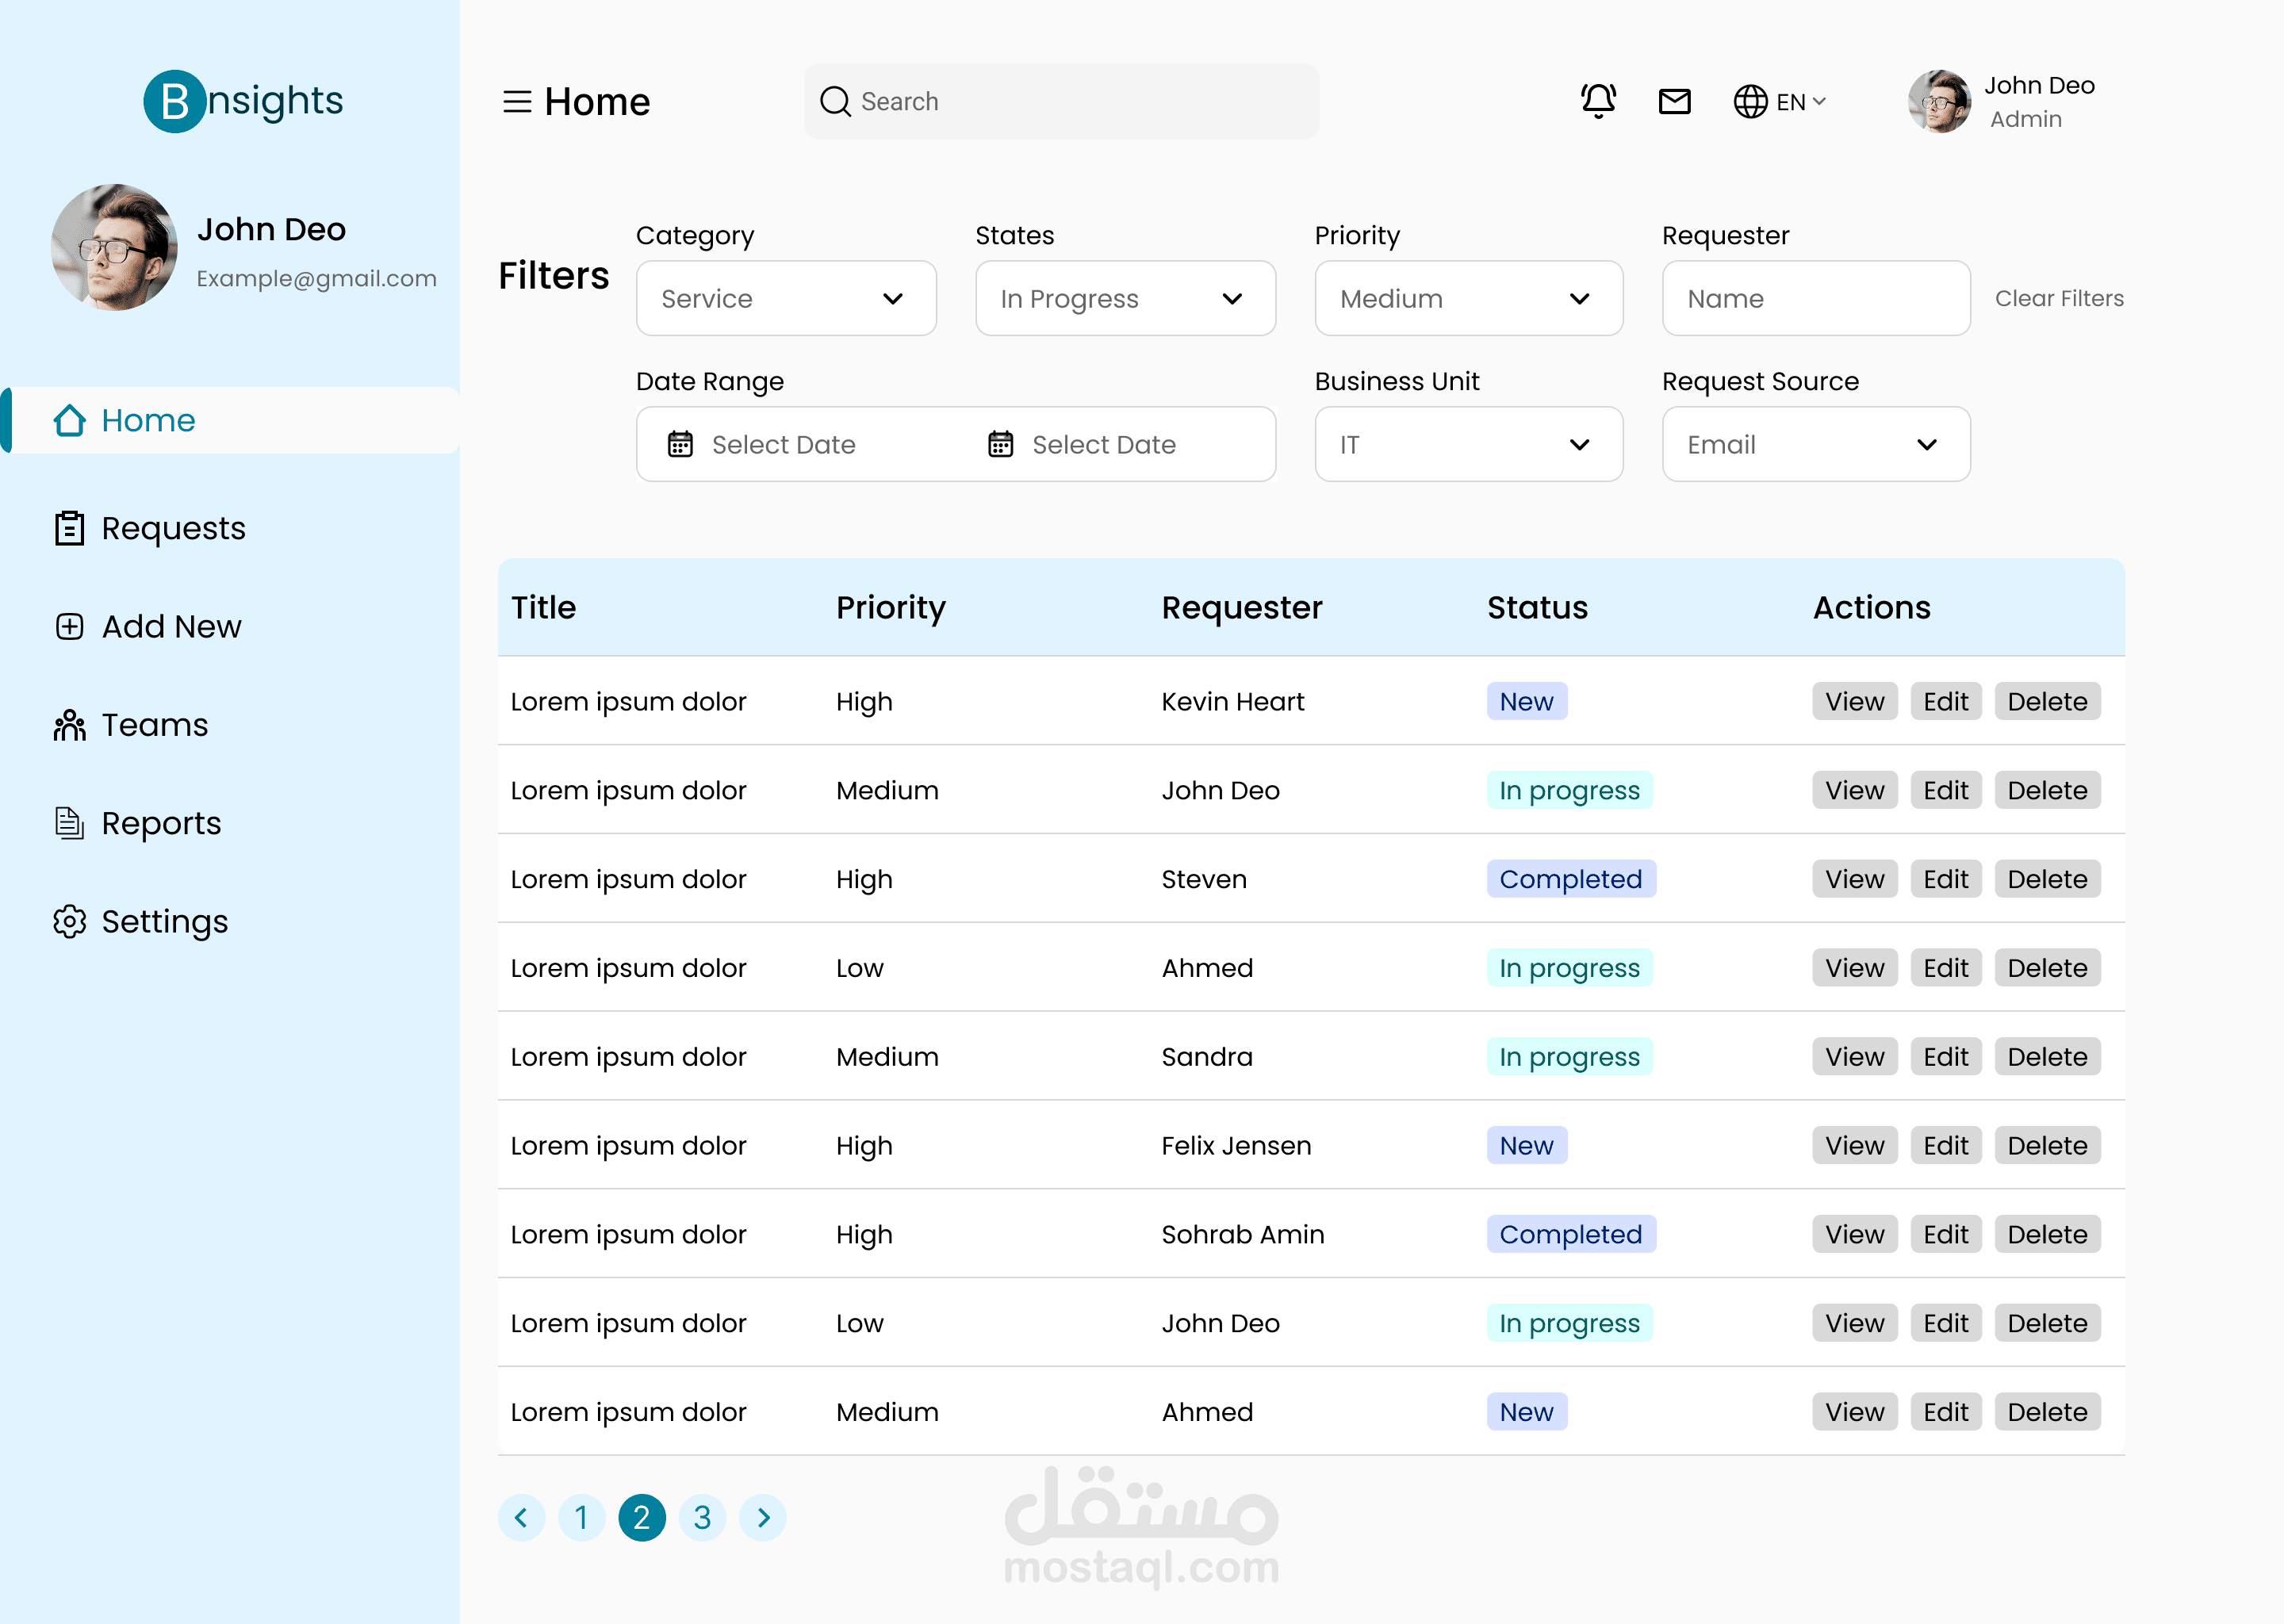The height and width of the screenshot is (1624, 2284).
Task: Open the Priority Medium dropdown
Action: pyautogui.click(x=1468, y=298)
